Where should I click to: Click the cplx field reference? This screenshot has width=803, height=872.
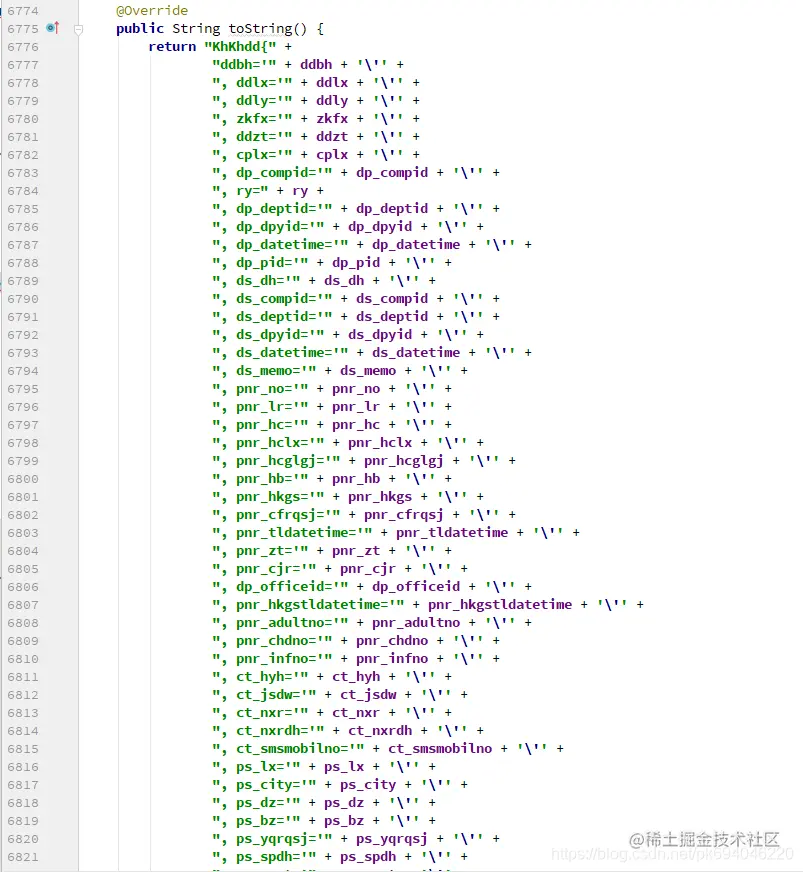point(332,155)
